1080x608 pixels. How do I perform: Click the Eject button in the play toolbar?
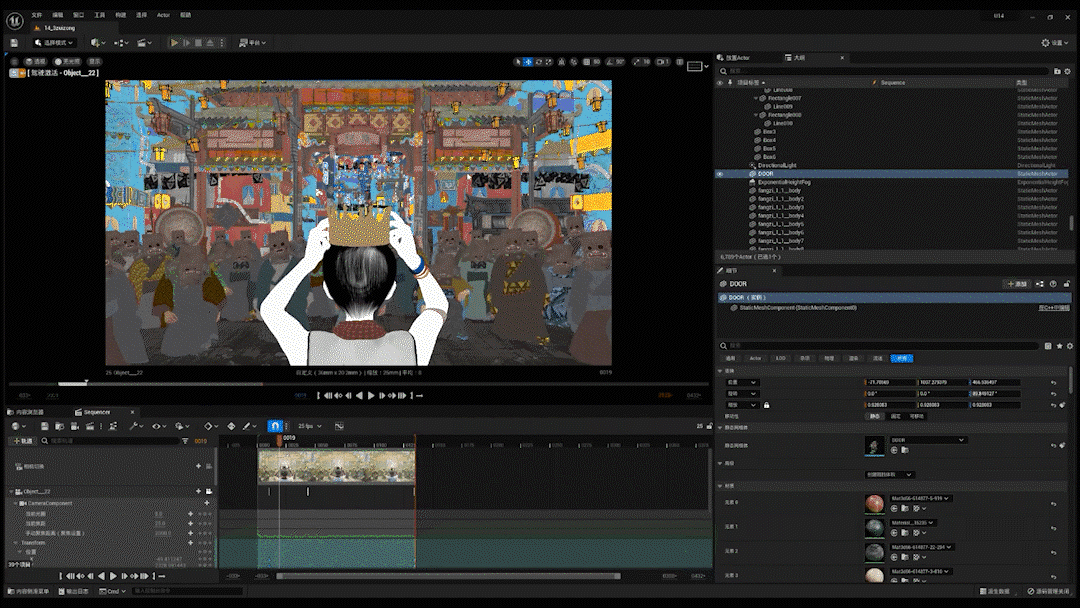[210, 43]
